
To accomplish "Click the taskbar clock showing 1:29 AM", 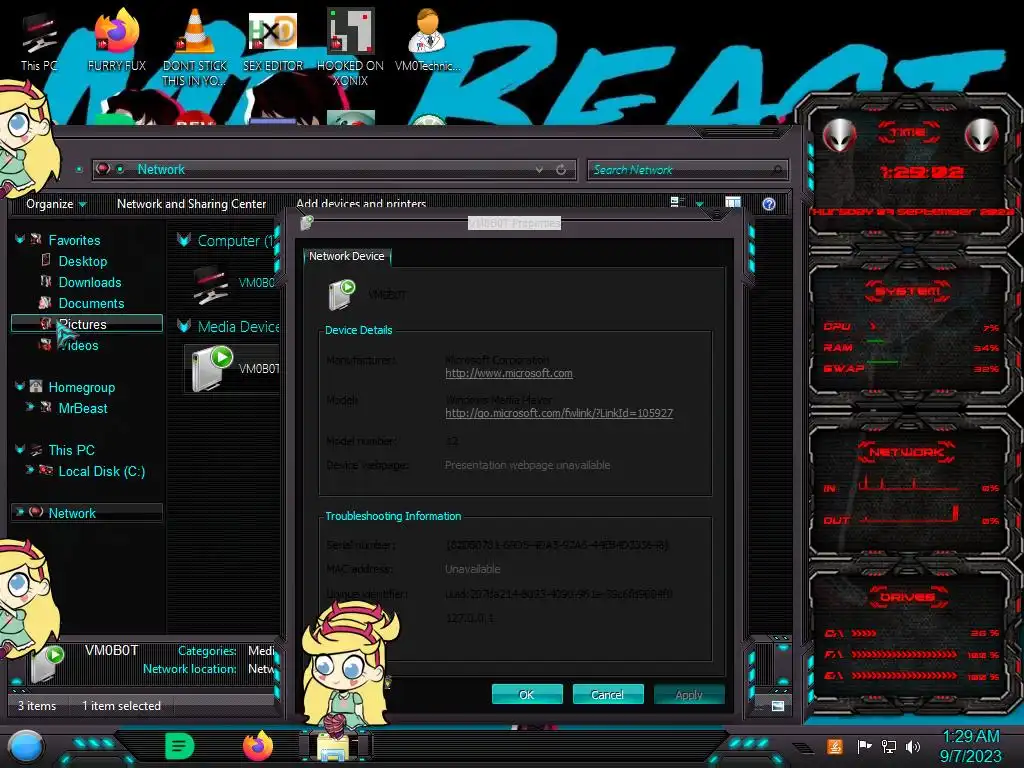I will [x=970, y=746].
